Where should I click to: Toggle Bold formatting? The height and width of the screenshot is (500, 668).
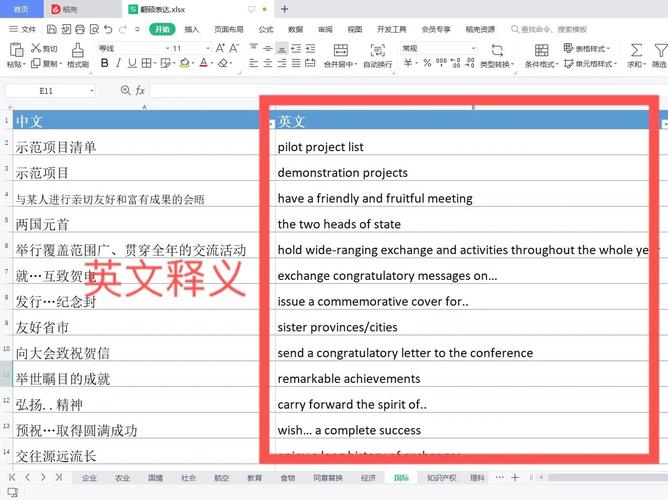pyautogui.click(x=104, y=63)
